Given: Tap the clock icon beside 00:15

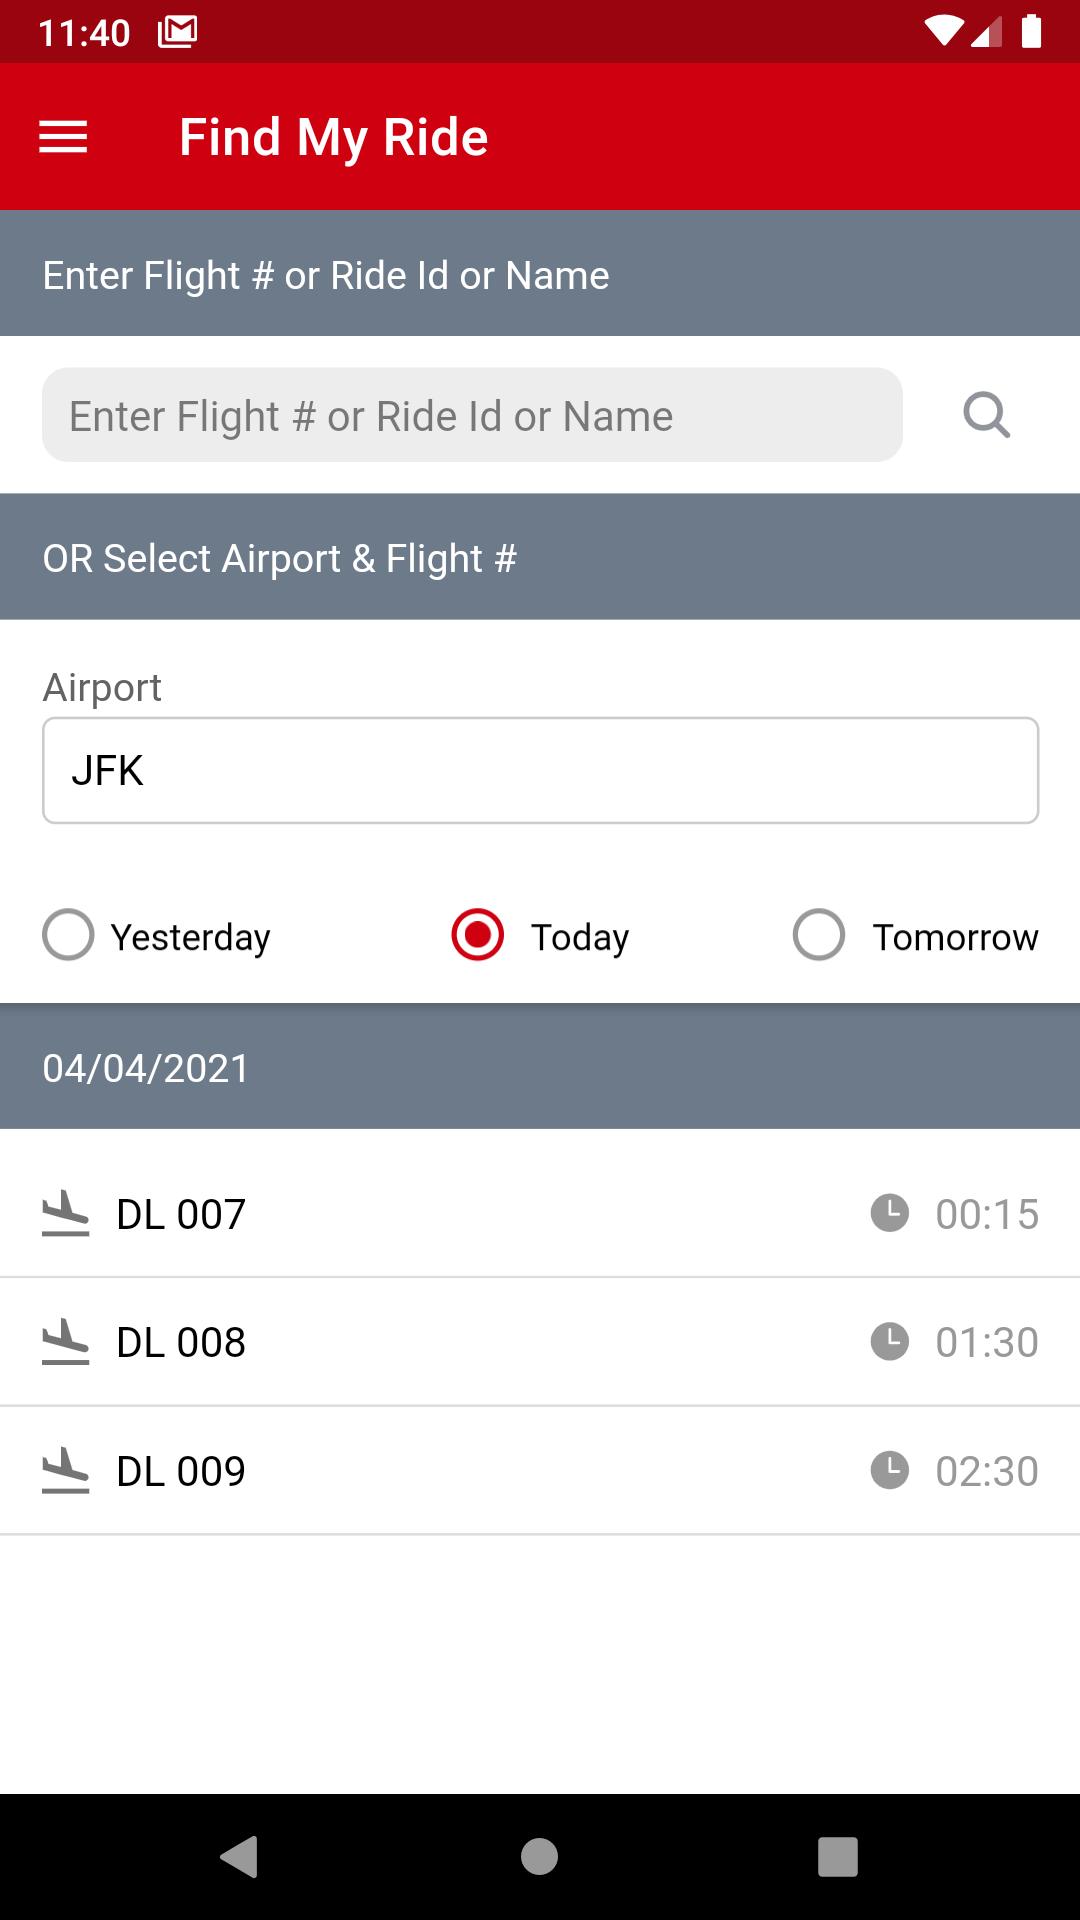Looking at the screenshot, I should point(889,1213).
